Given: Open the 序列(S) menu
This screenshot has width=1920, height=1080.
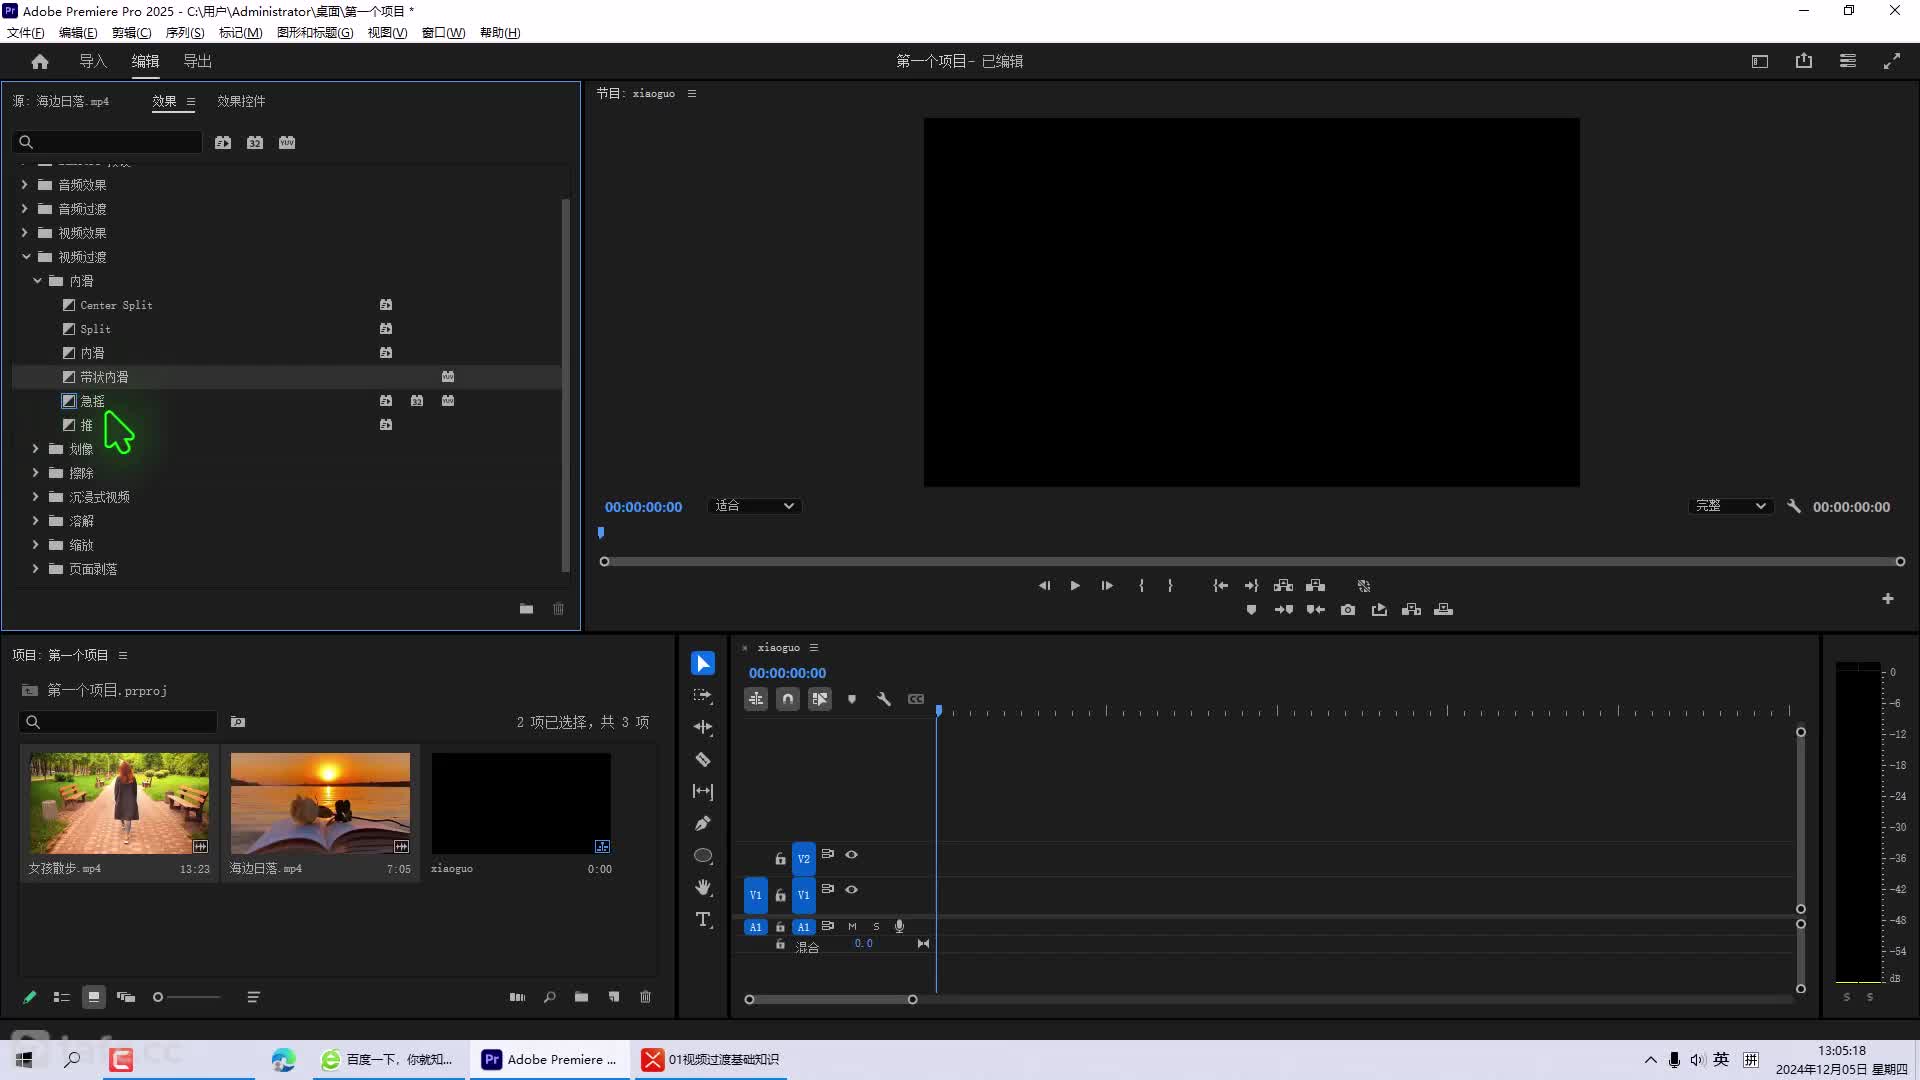Looking at the screenshot, I should click(185, 33).
